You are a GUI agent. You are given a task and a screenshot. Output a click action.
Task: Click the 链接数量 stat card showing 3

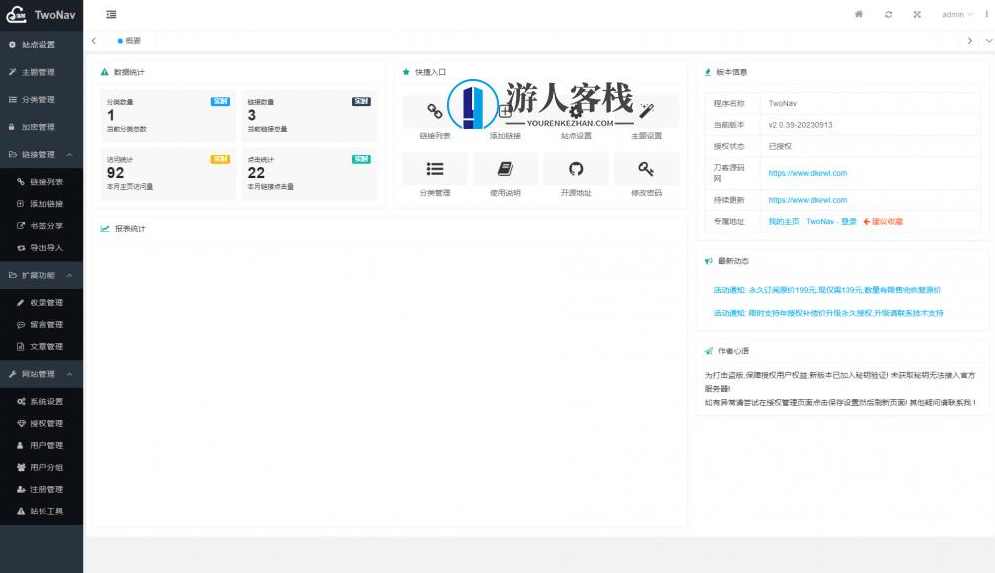tap(309, 115)
